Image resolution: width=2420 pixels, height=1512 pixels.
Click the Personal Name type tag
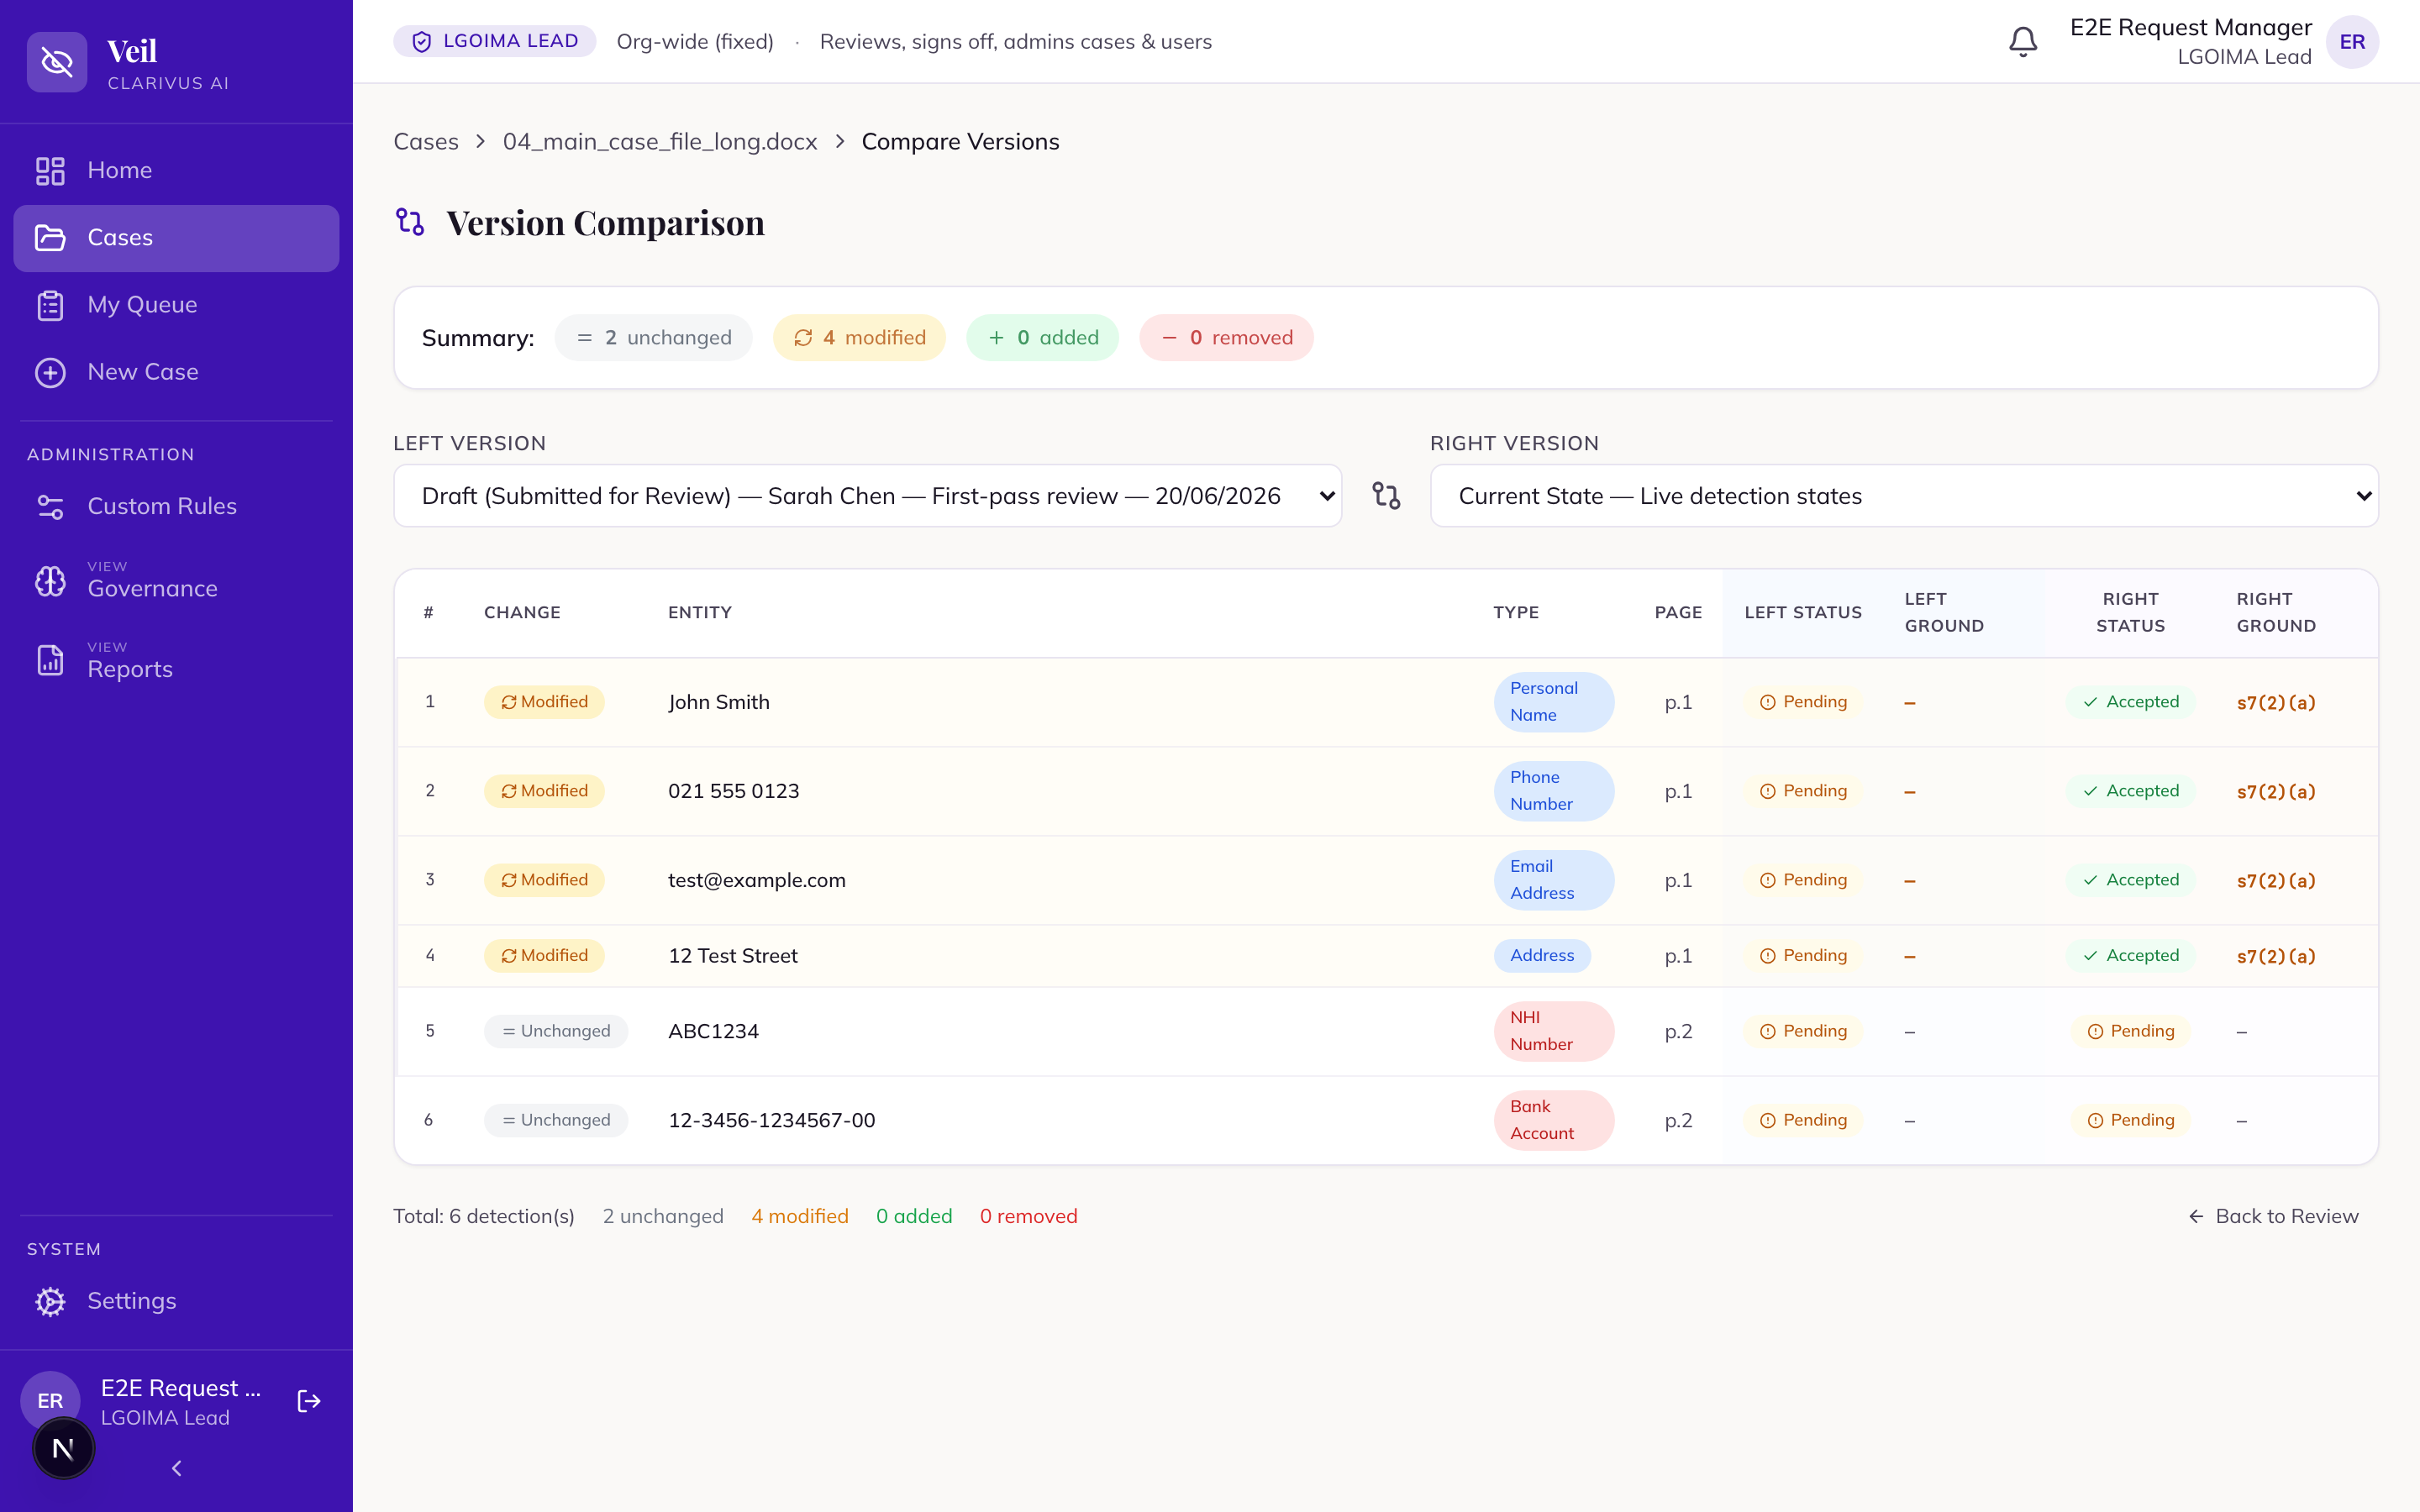(1554, 702)
